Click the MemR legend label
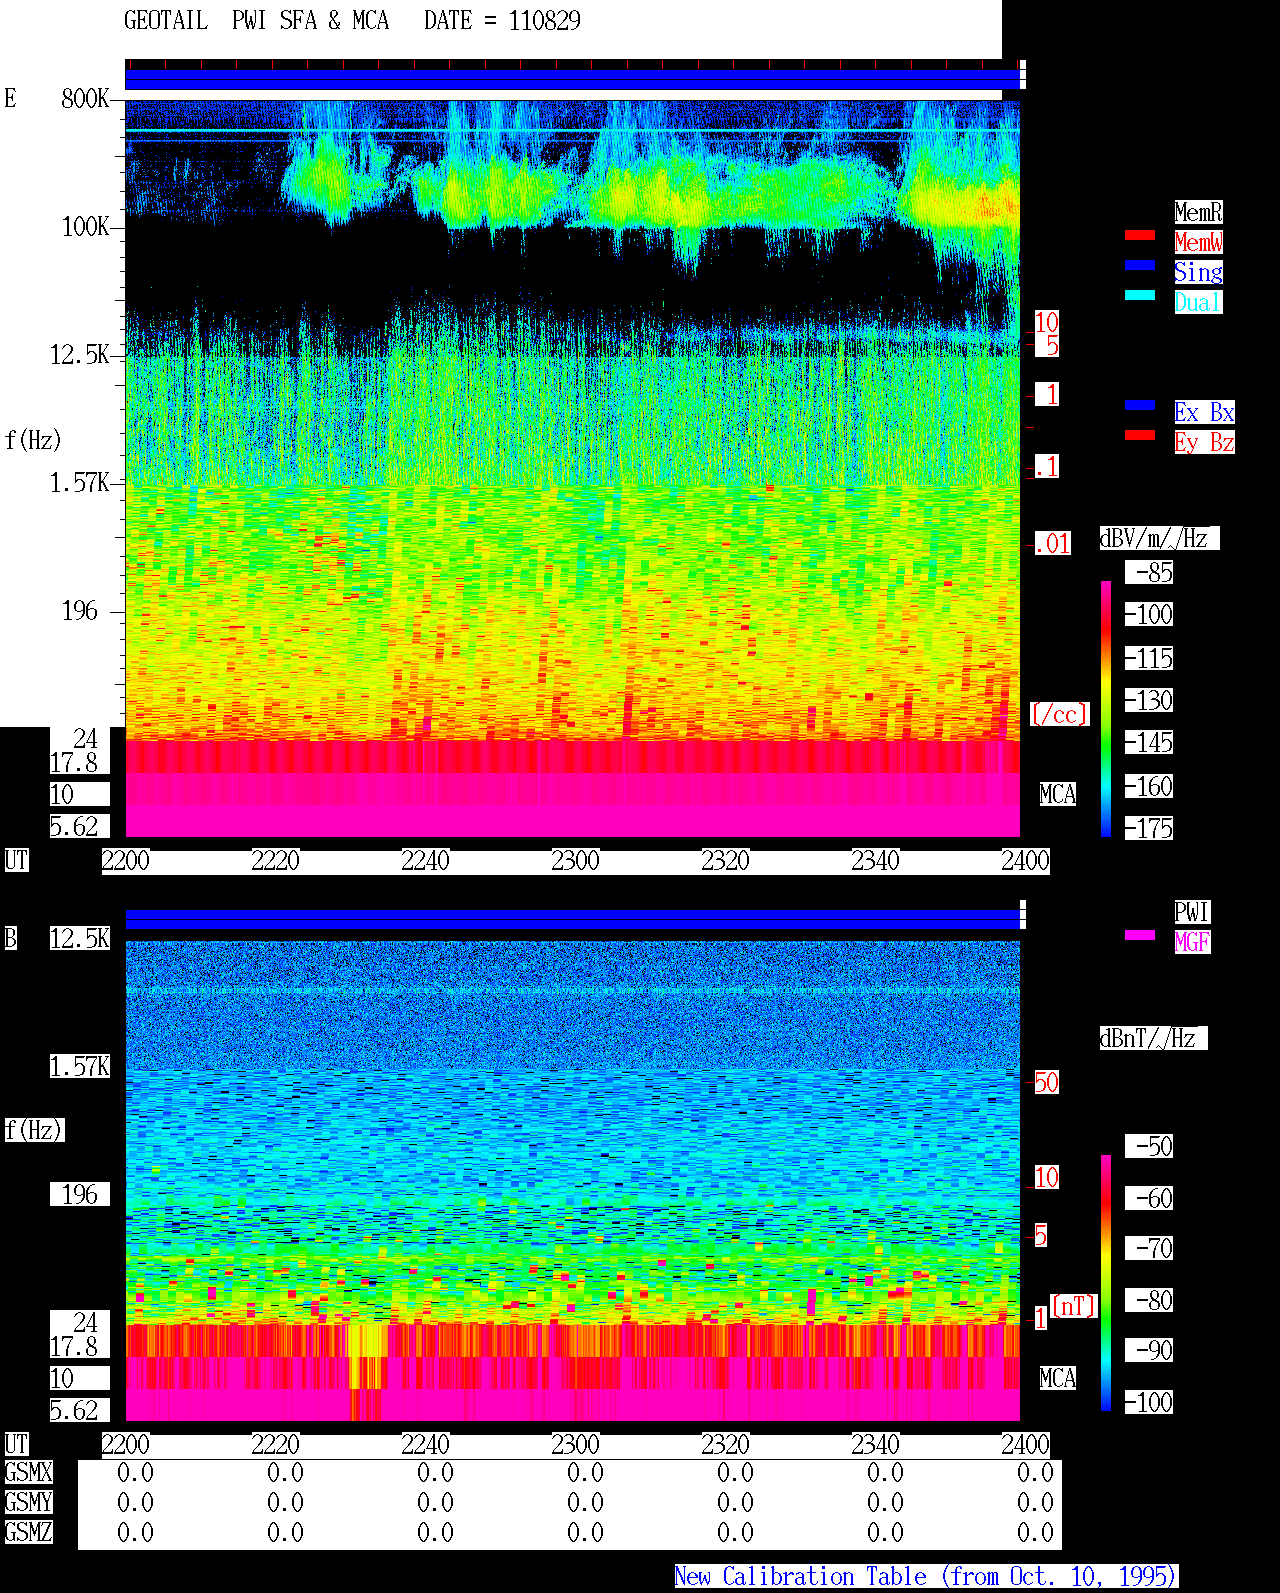Viewport: 1280px width, 1593px height. (1198, 212)
